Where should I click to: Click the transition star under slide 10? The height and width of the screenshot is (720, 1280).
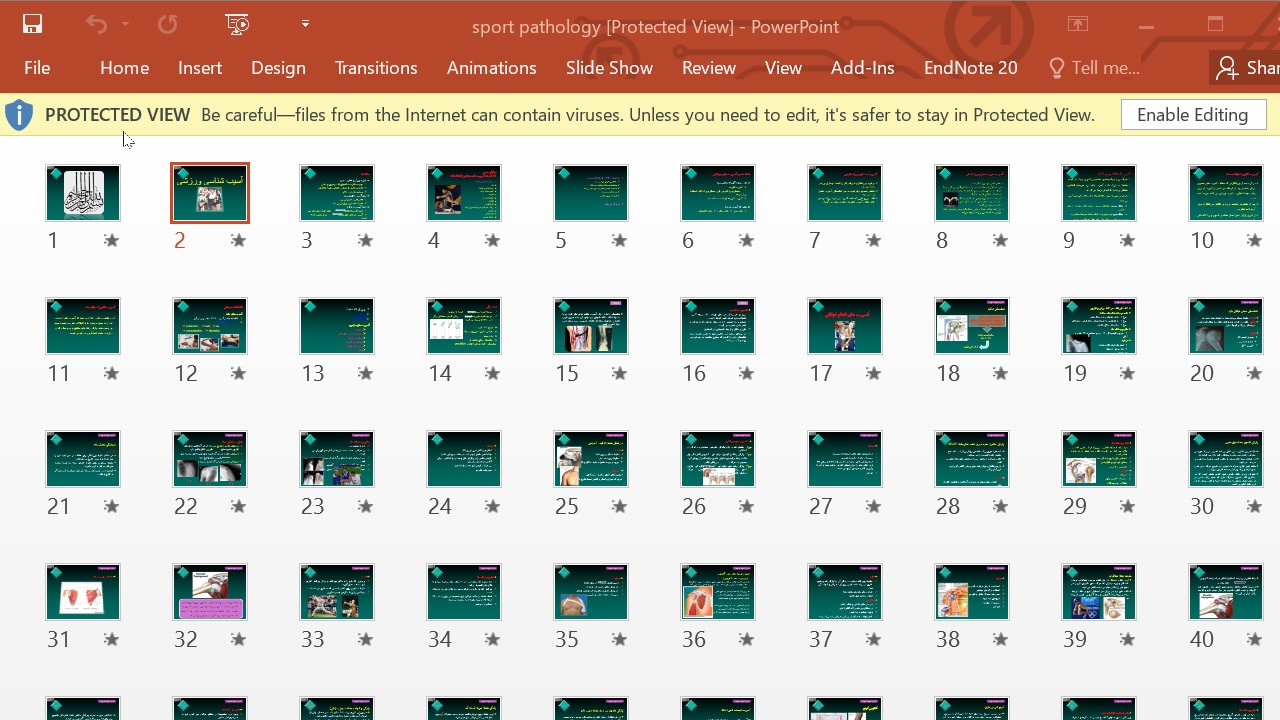tap(1254, 240)
